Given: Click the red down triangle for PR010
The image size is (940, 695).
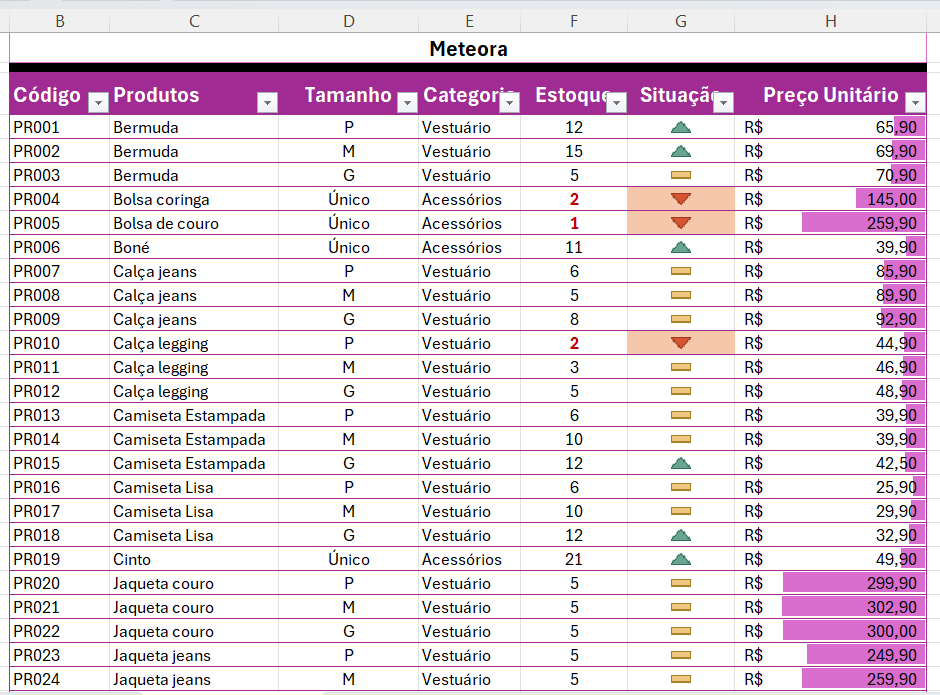Looking at the screenshot, I should [681, 343].
